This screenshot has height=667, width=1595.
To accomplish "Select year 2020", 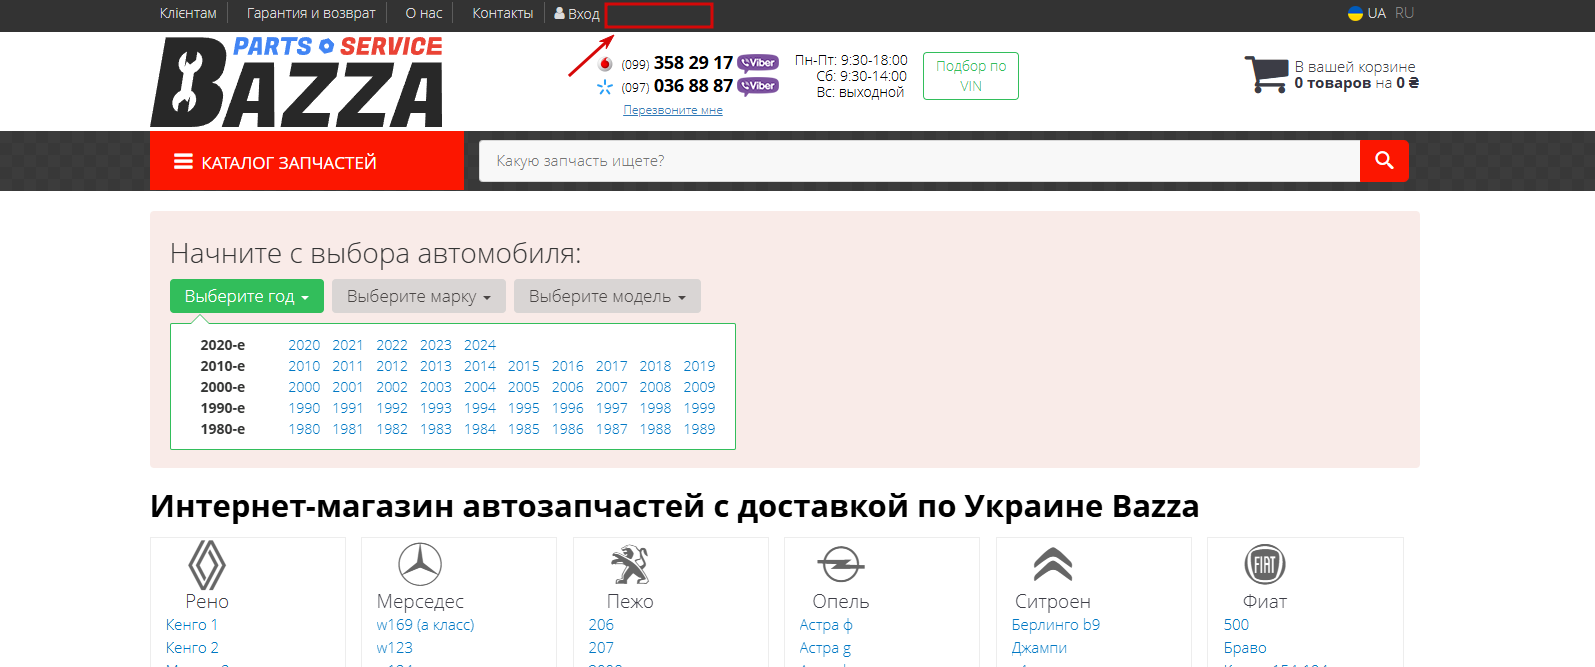I will pyautogui.click(x=304, y=345).
